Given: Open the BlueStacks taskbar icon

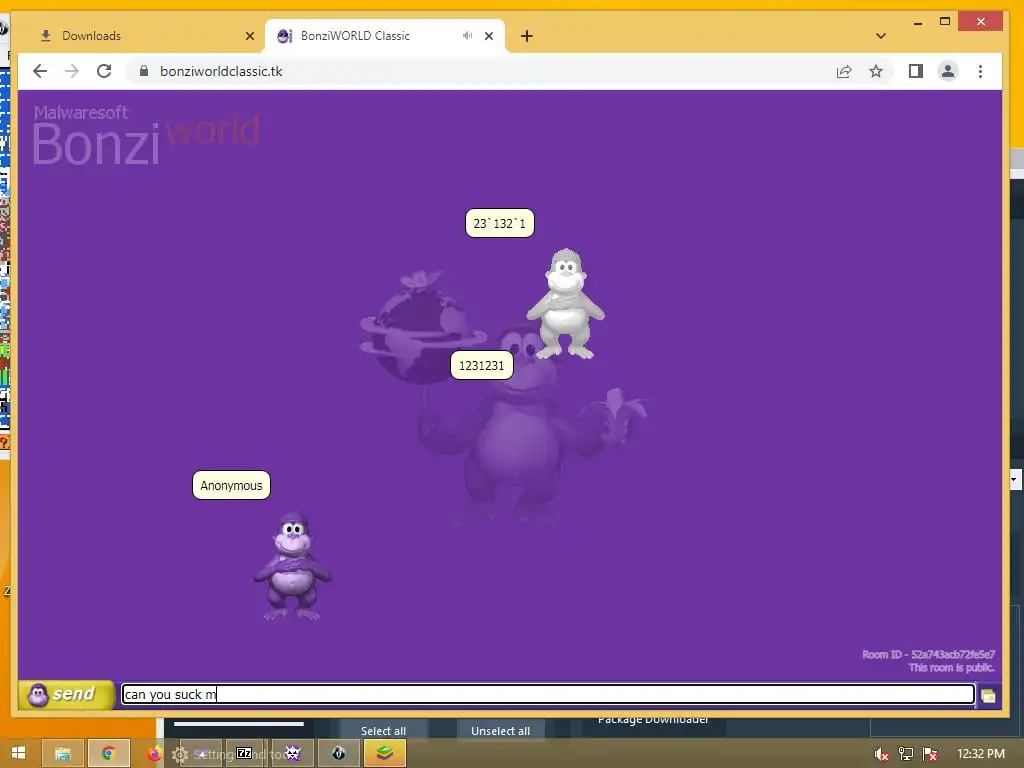Looking at the screenshot, I should click(x=385, y=754).
